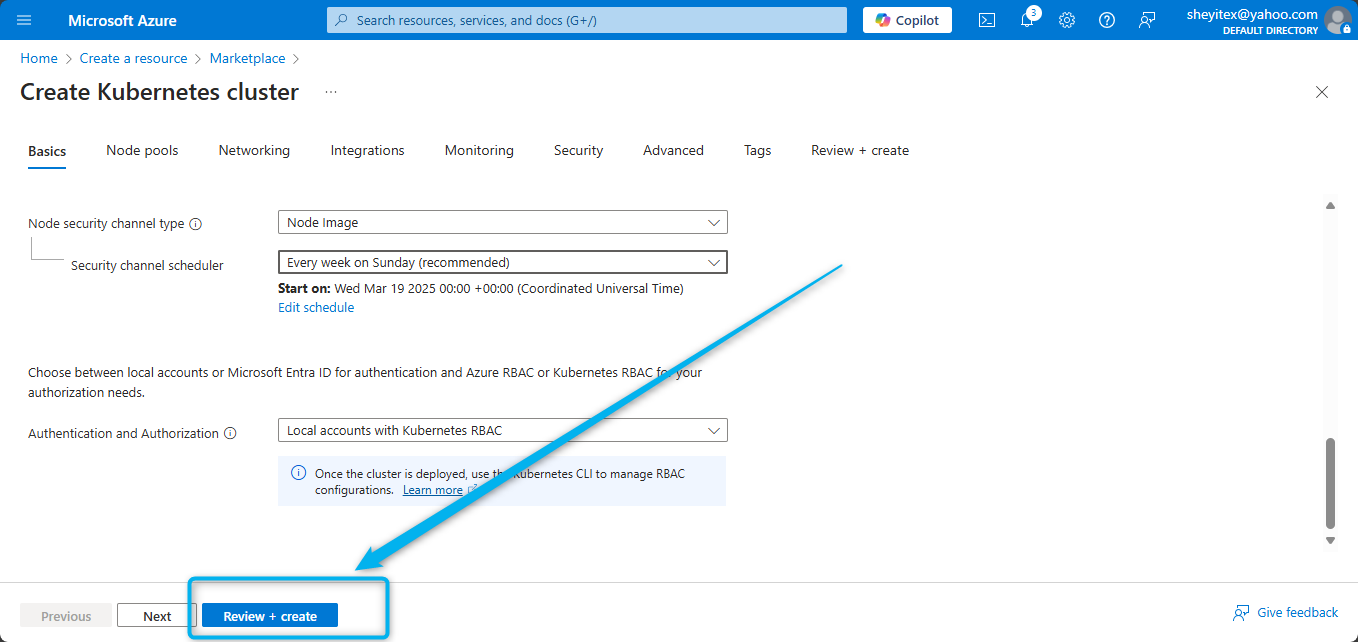Click the Next button
The width and height of the screenshot is (1358, 642).
[x=157, y=616]
